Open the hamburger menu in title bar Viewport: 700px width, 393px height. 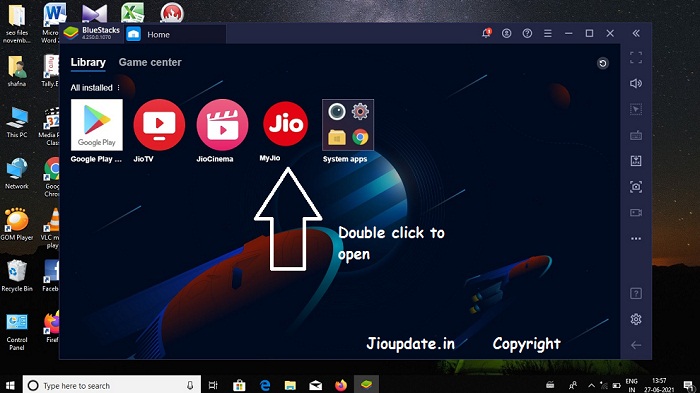coord(548,33)
